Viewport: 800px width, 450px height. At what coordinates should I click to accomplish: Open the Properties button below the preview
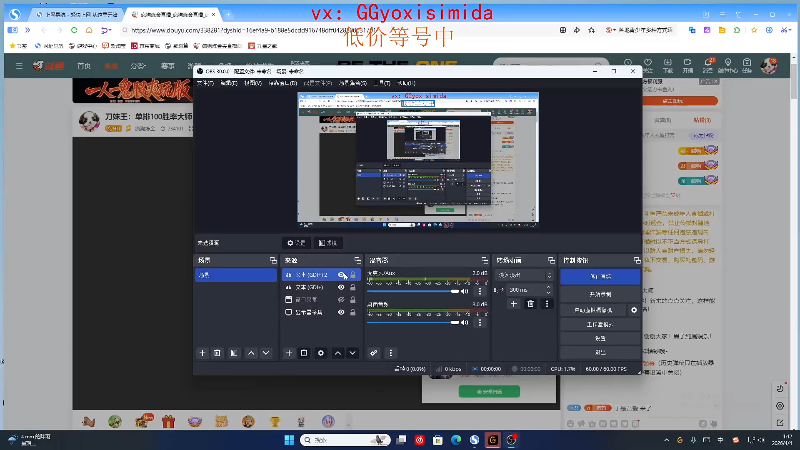pos(296,243)
